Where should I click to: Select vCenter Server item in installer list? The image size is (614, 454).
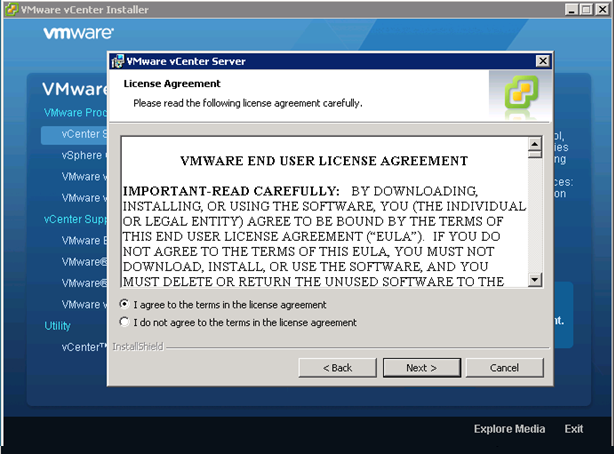(74, 134)
